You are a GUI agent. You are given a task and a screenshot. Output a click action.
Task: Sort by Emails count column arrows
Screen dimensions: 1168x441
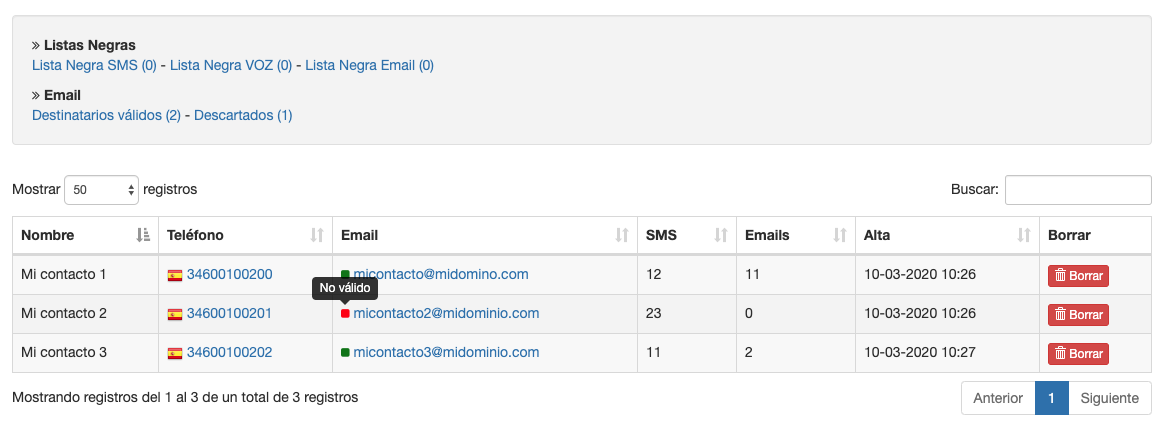pyautogui.click(x=840, y=235)
